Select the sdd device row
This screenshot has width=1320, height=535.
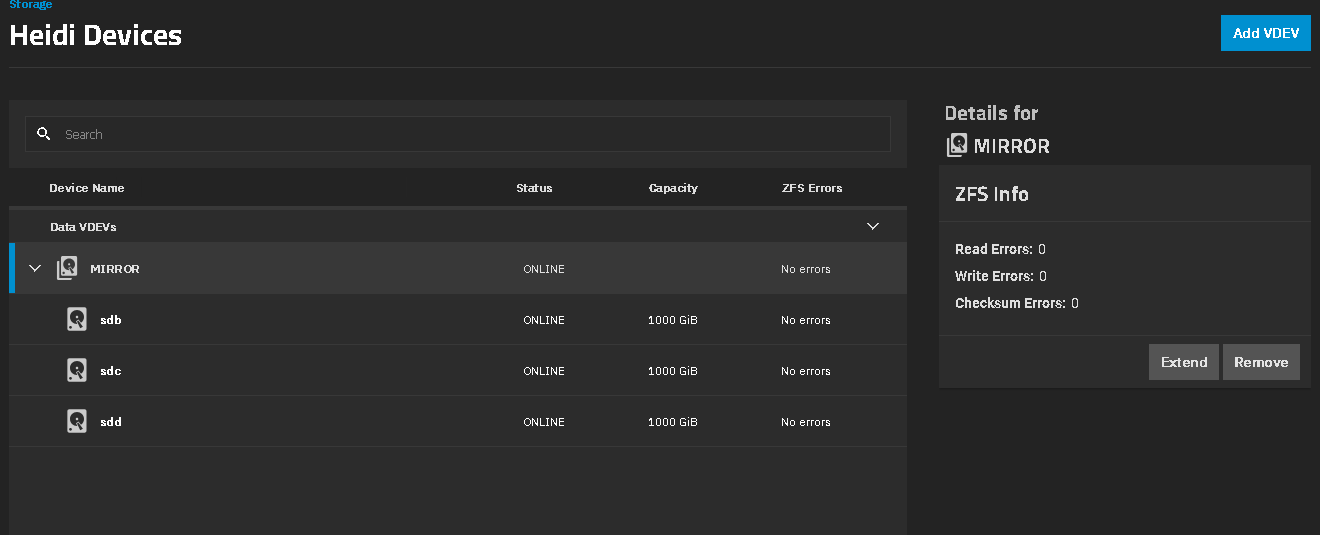point(458,421)
